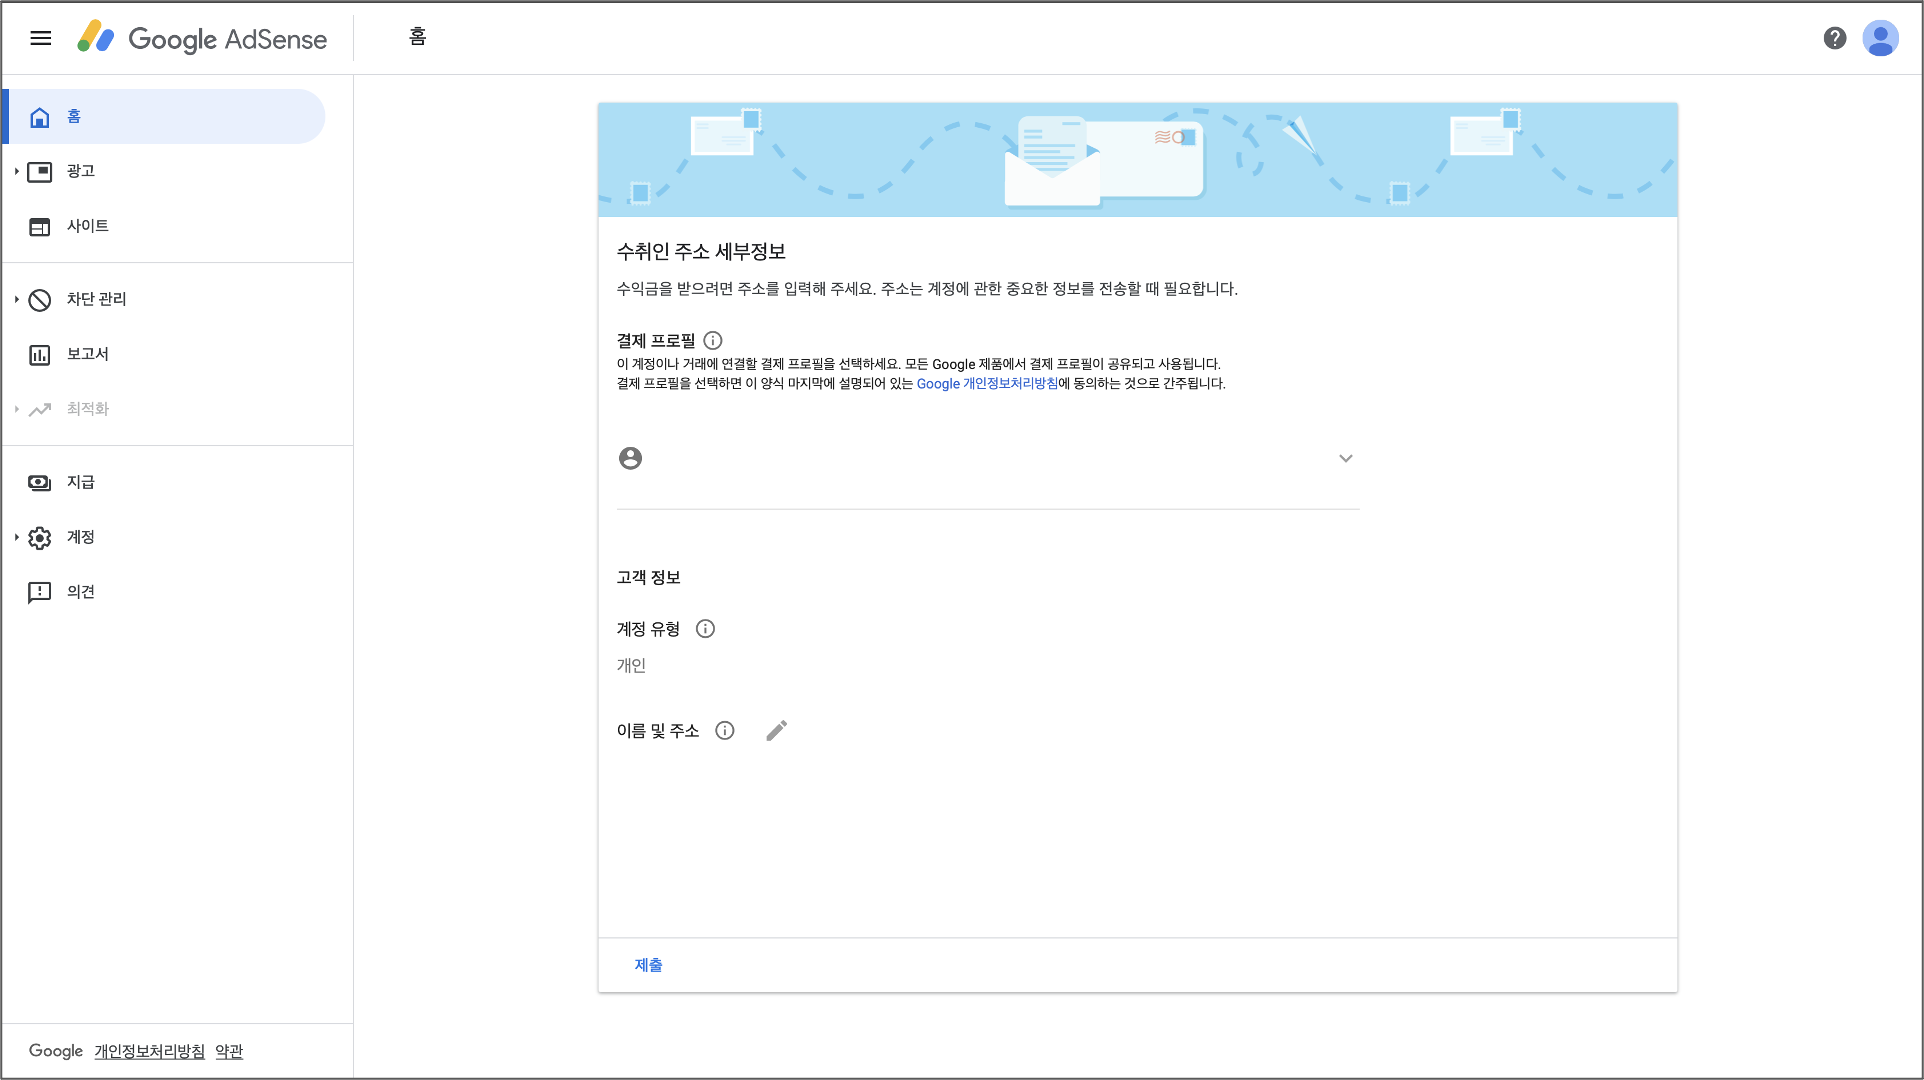Click the info icon beside 이름 및 주소

click(x=725, y=731)
